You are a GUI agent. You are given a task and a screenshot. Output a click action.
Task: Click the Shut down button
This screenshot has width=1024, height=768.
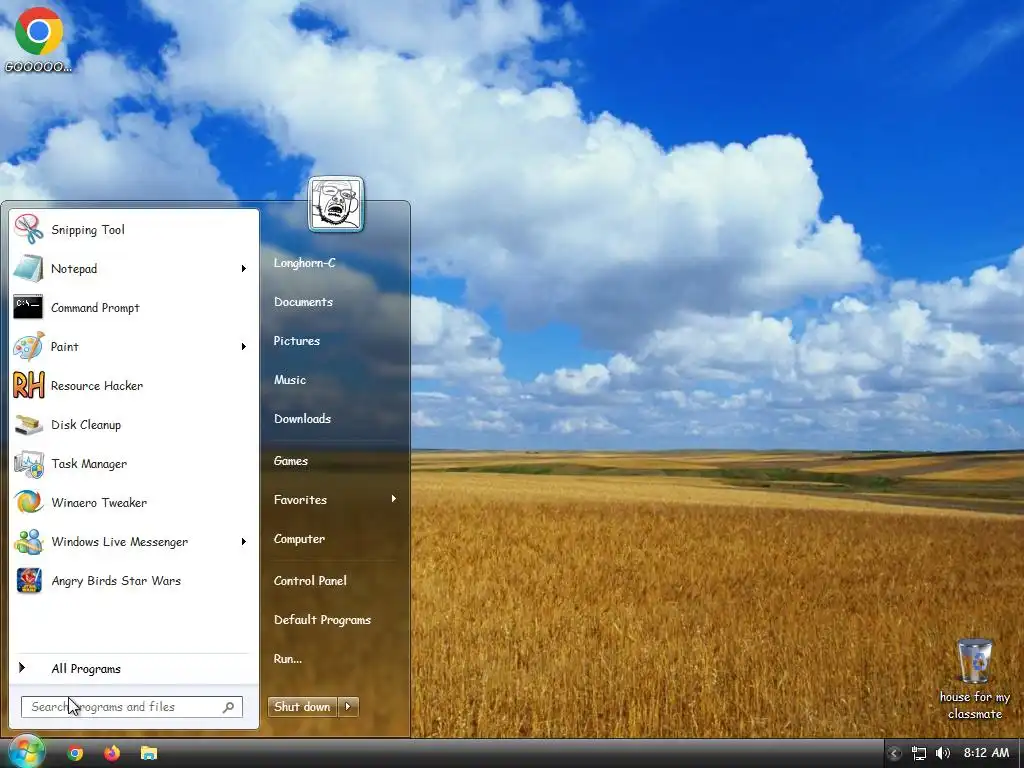point(303,706)
